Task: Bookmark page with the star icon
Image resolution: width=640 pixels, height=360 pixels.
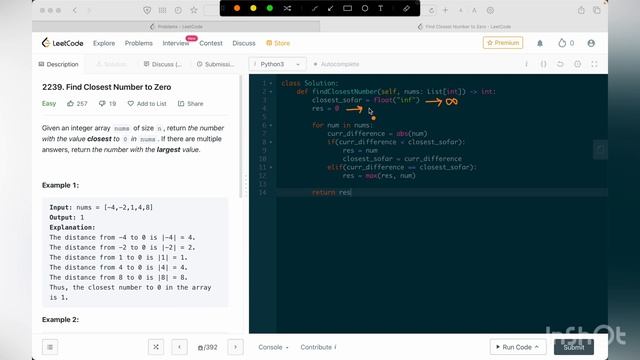Action: [194, 10]
